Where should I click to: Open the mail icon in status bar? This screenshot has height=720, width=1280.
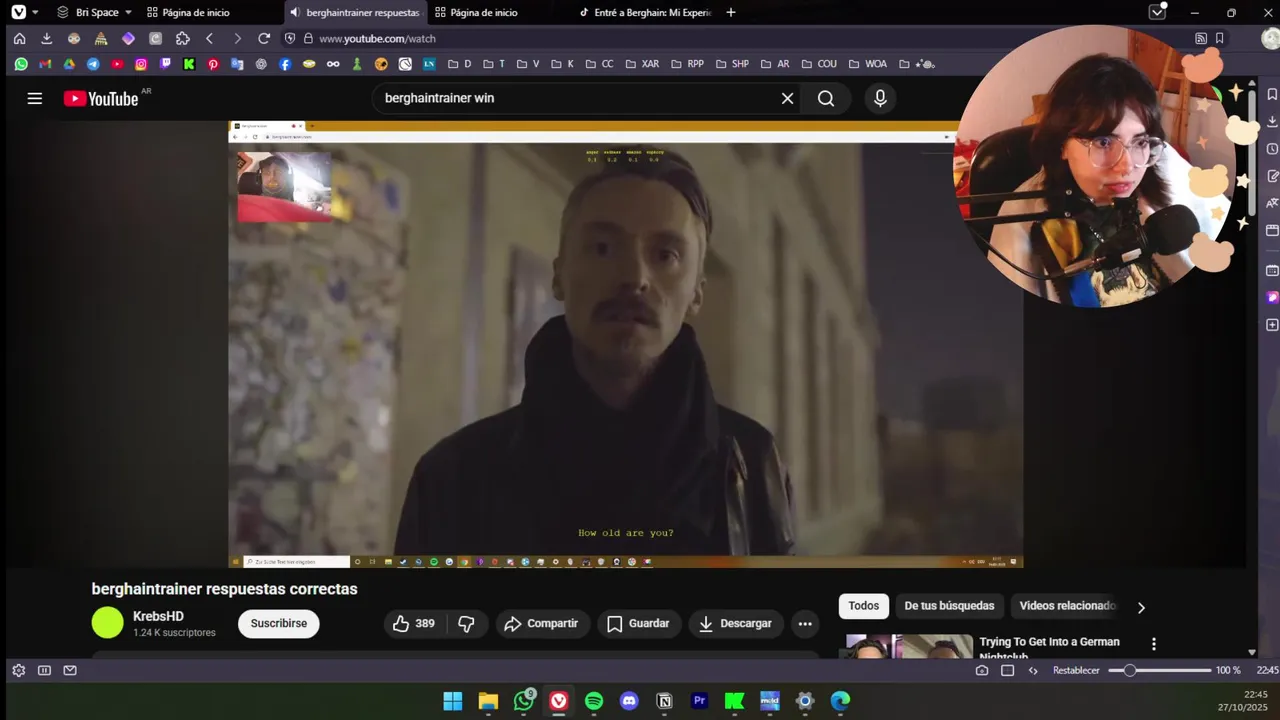pyautogui.click(x=70, y=670)
